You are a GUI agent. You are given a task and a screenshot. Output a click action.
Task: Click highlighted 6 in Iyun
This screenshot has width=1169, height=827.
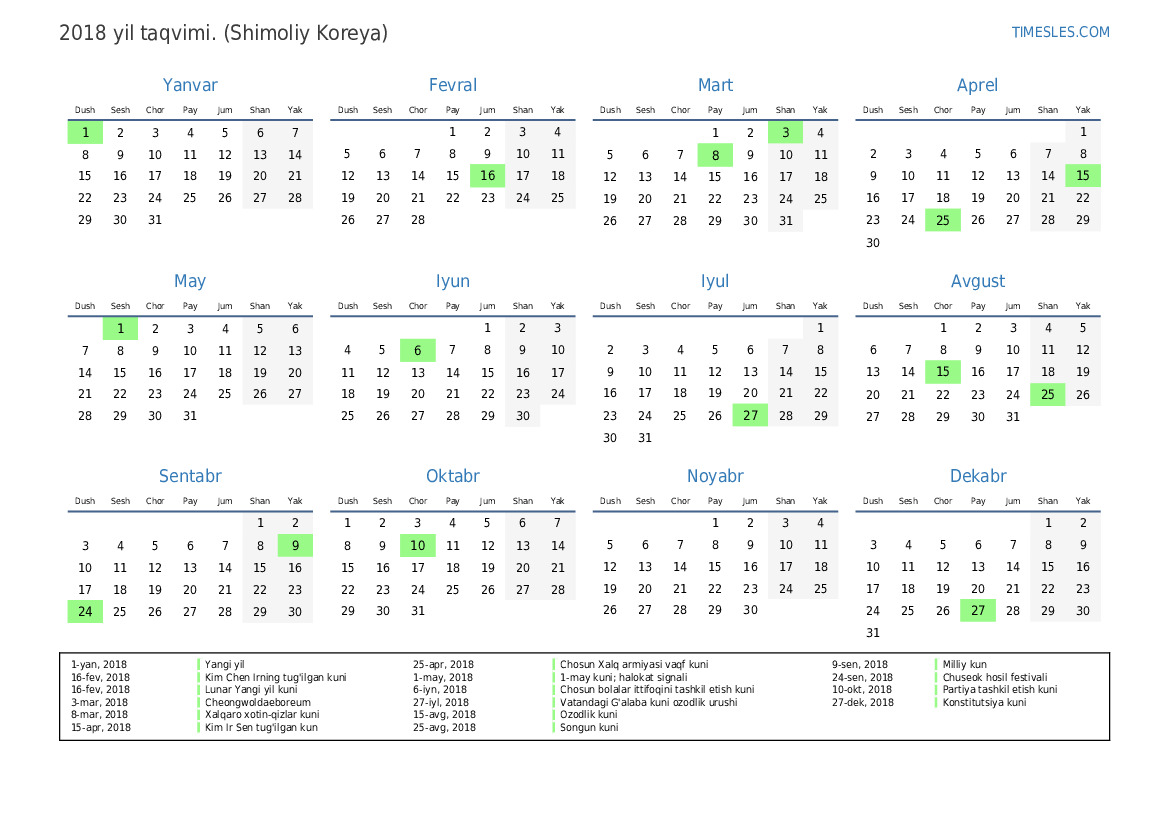418,350
